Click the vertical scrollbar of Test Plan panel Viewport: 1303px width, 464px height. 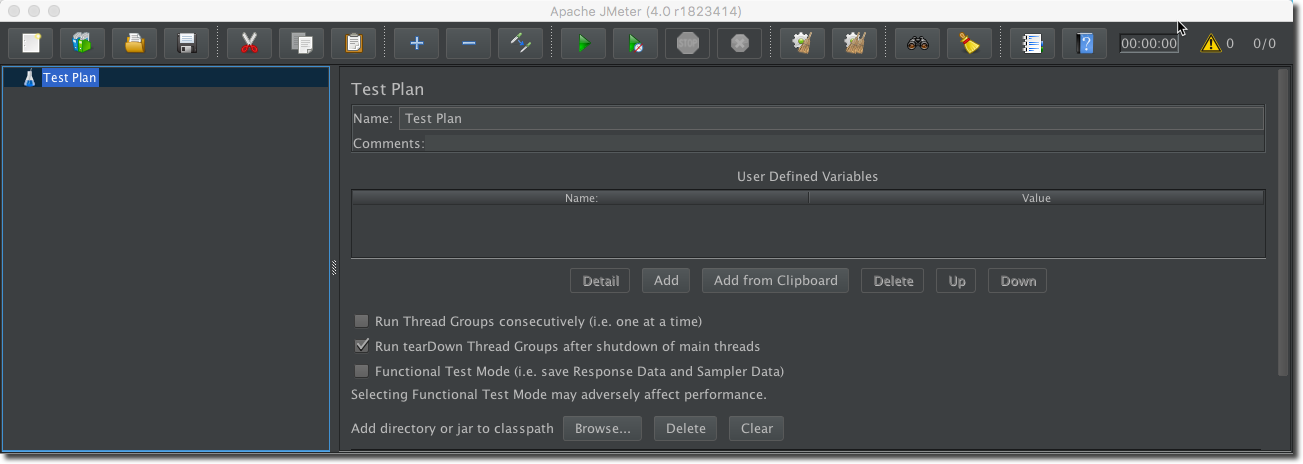coord(1283,222)
